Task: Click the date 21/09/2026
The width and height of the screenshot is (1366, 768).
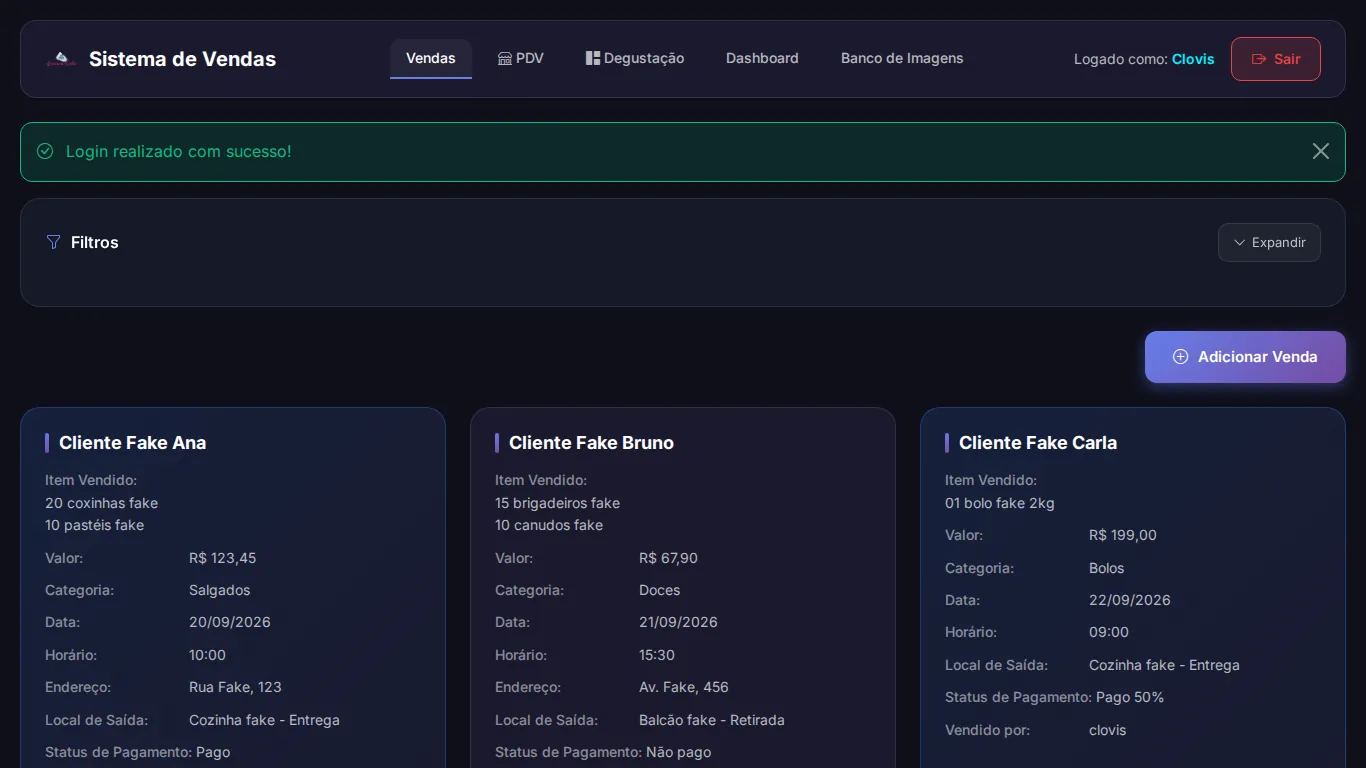Action: (678, 622)
